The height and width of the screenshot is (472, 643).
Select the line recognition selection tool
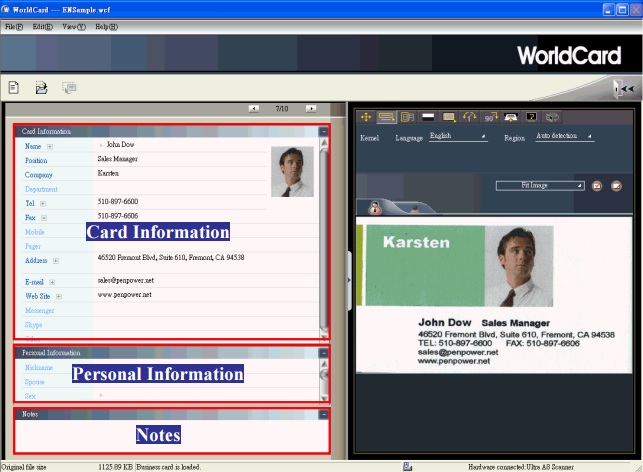coord(386,117)
